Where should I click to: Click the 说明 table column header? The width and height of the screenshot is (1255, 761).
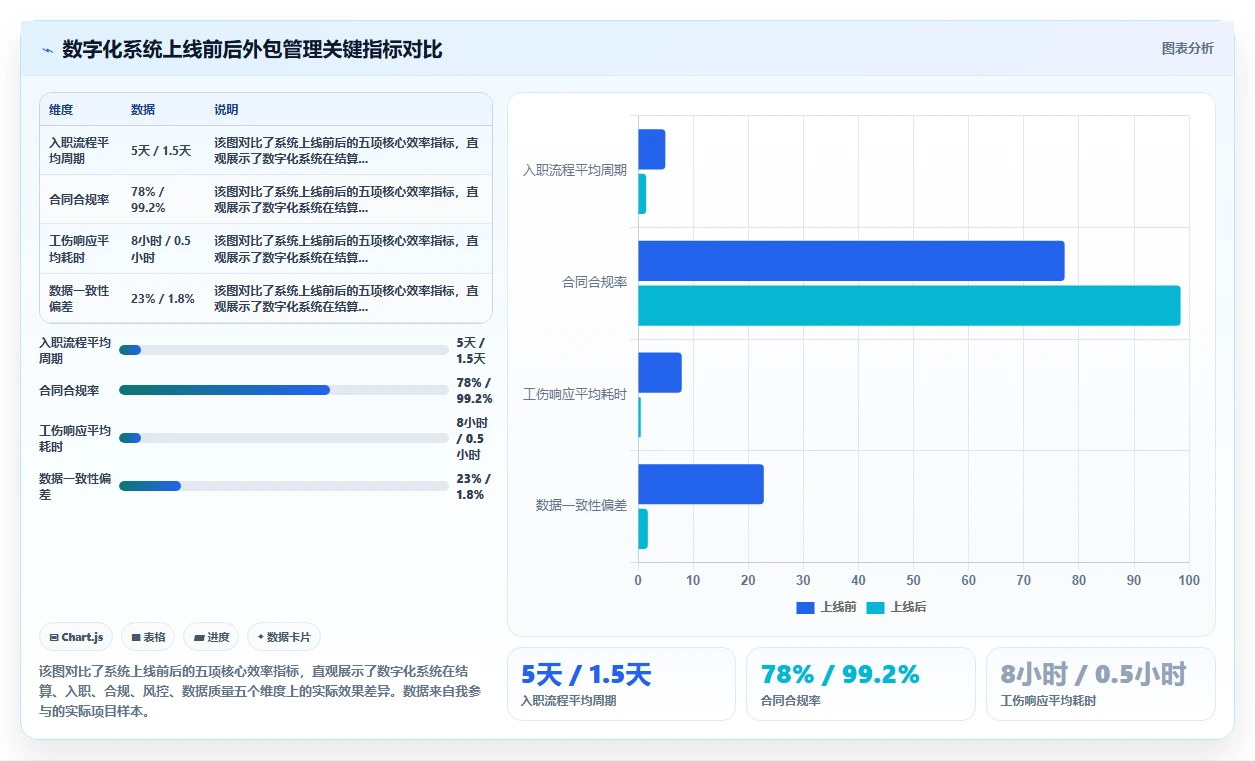226,110
